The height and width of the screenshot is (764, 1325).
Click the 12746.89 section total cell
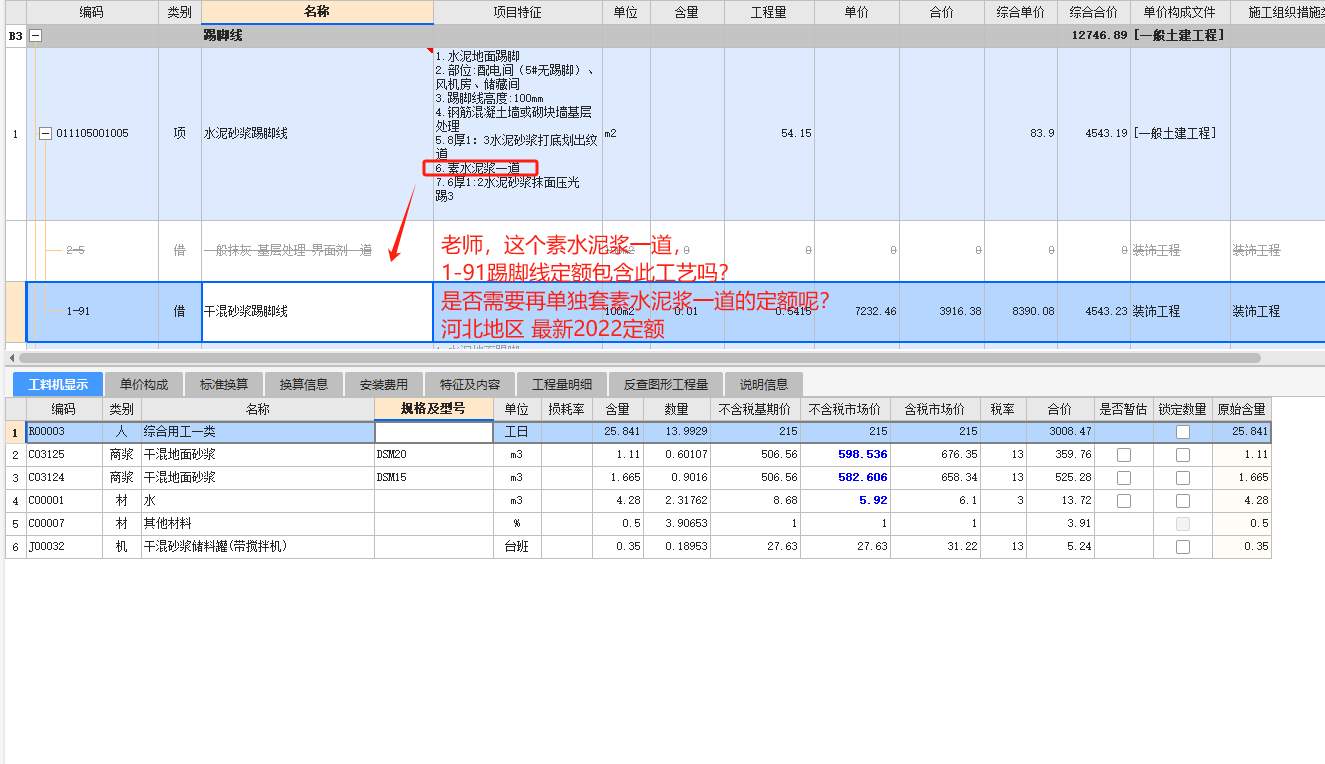1094,35
